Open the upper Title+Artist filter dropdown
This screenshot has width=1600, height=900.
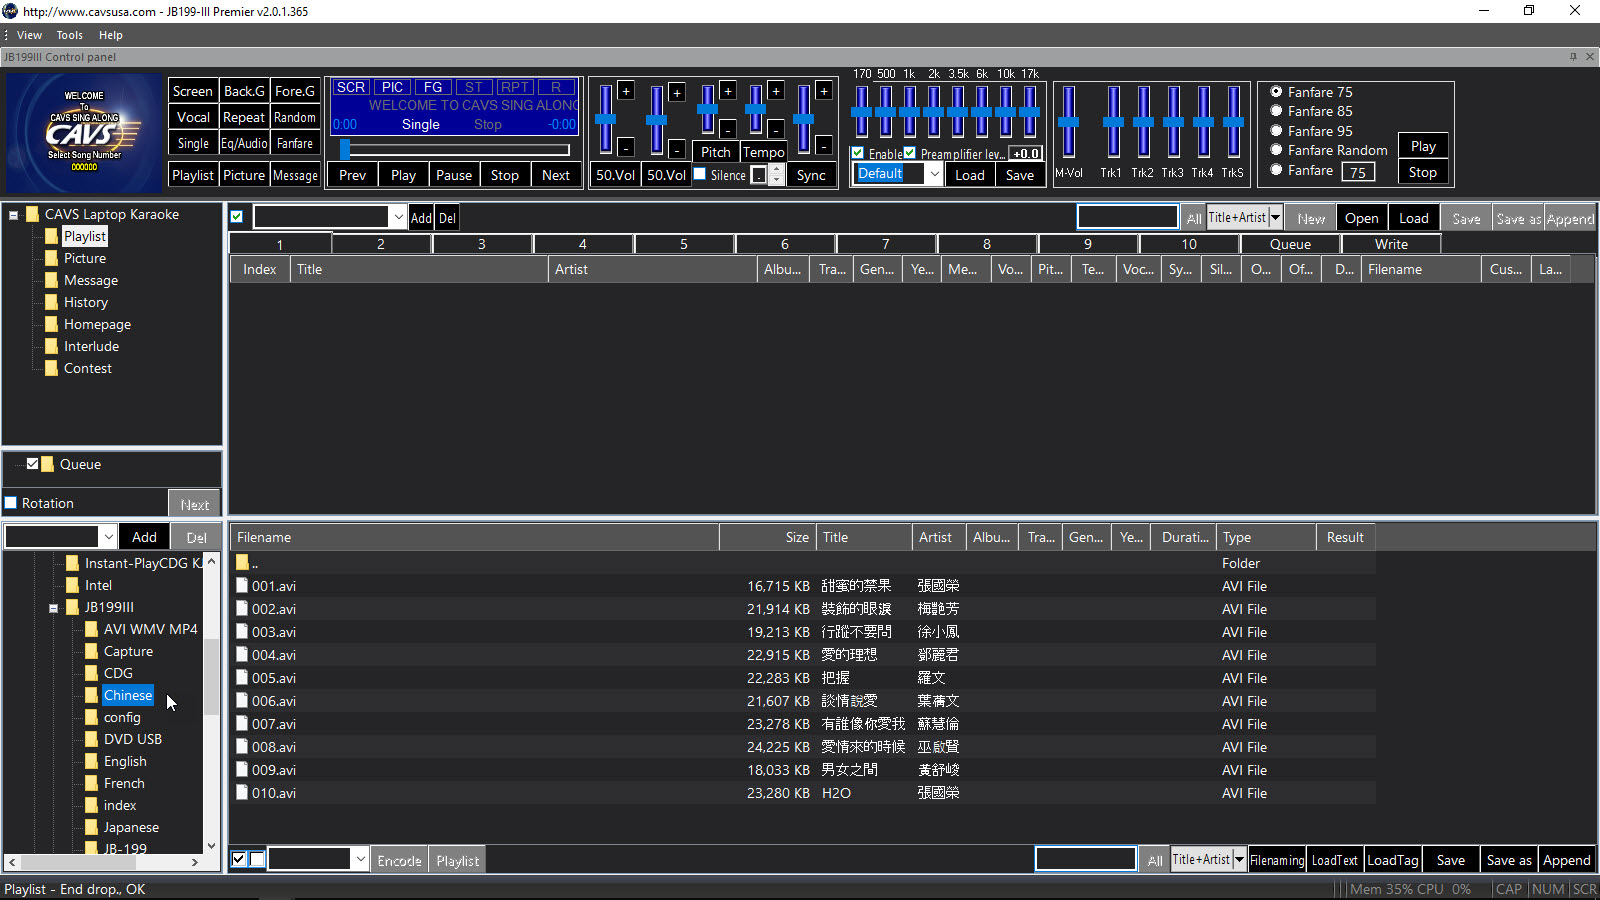tap(1275, 217)
